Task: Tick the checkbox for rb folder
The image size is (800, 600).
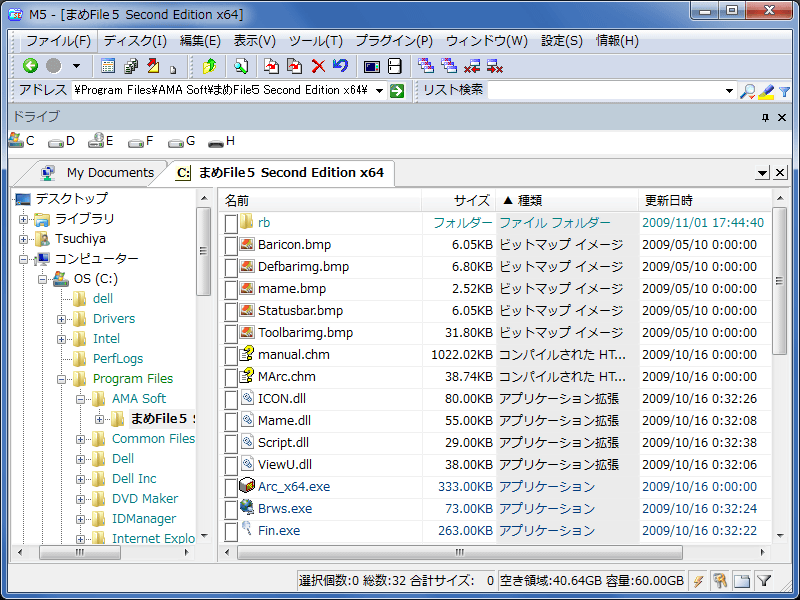Action: 231,223
